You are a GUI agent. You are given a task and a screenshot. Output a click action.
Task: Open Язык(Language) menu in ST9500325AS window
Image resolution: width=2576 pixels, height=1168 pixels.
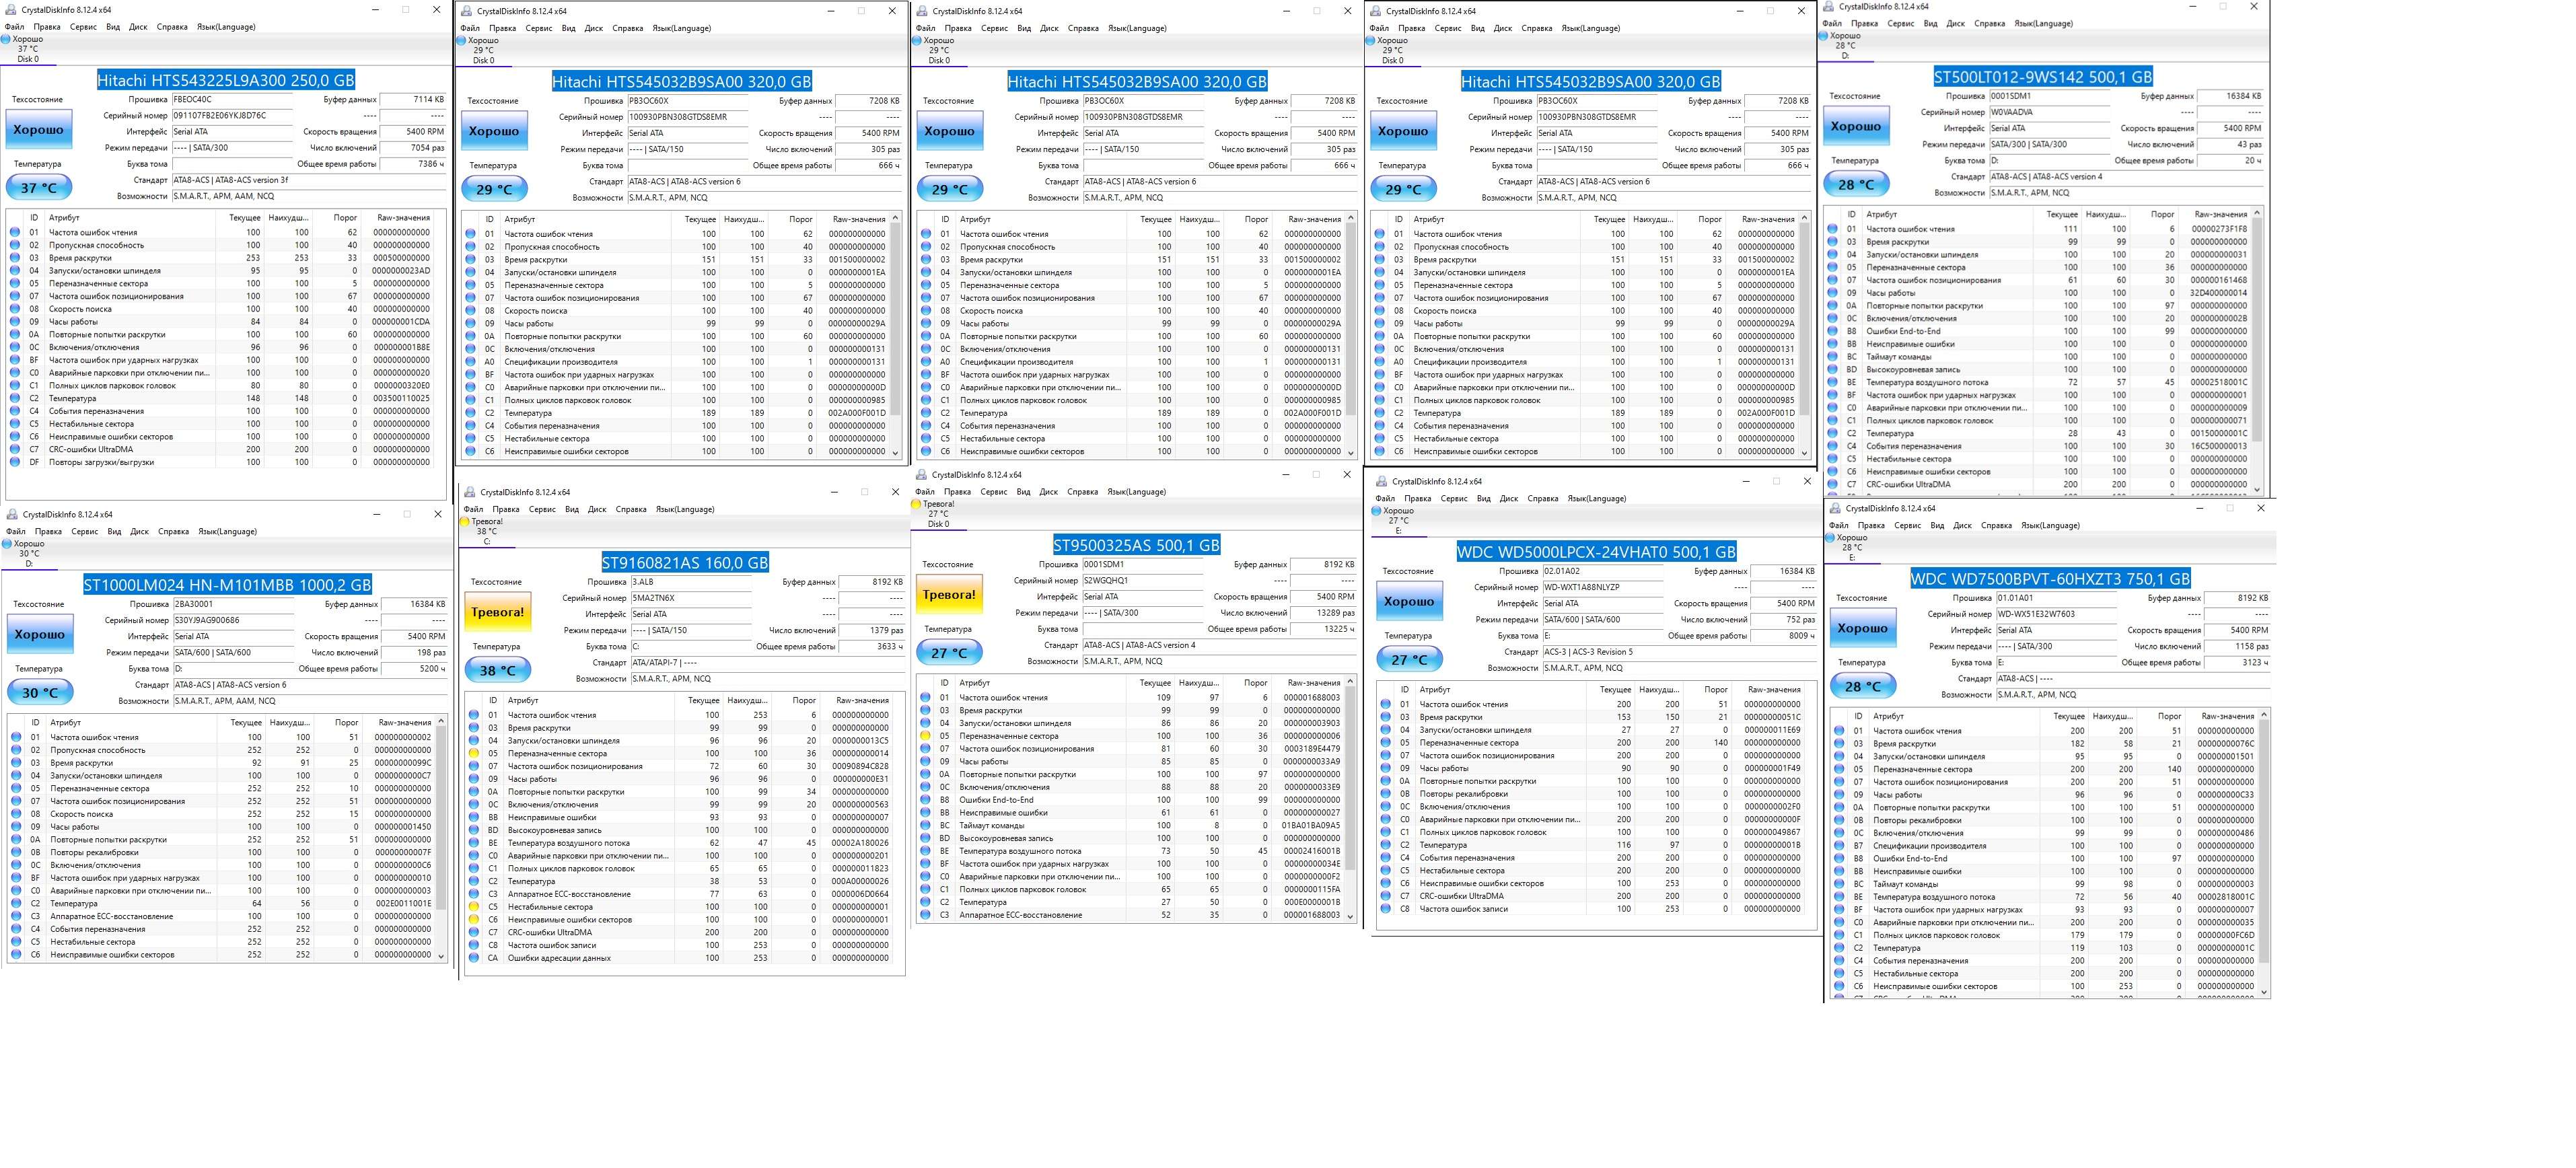coord(1136,492)
